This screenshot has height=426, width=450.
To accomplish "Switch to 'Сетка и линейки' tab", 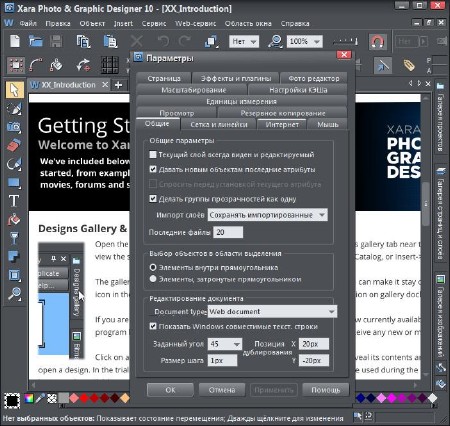I will [x=219, y=124].
